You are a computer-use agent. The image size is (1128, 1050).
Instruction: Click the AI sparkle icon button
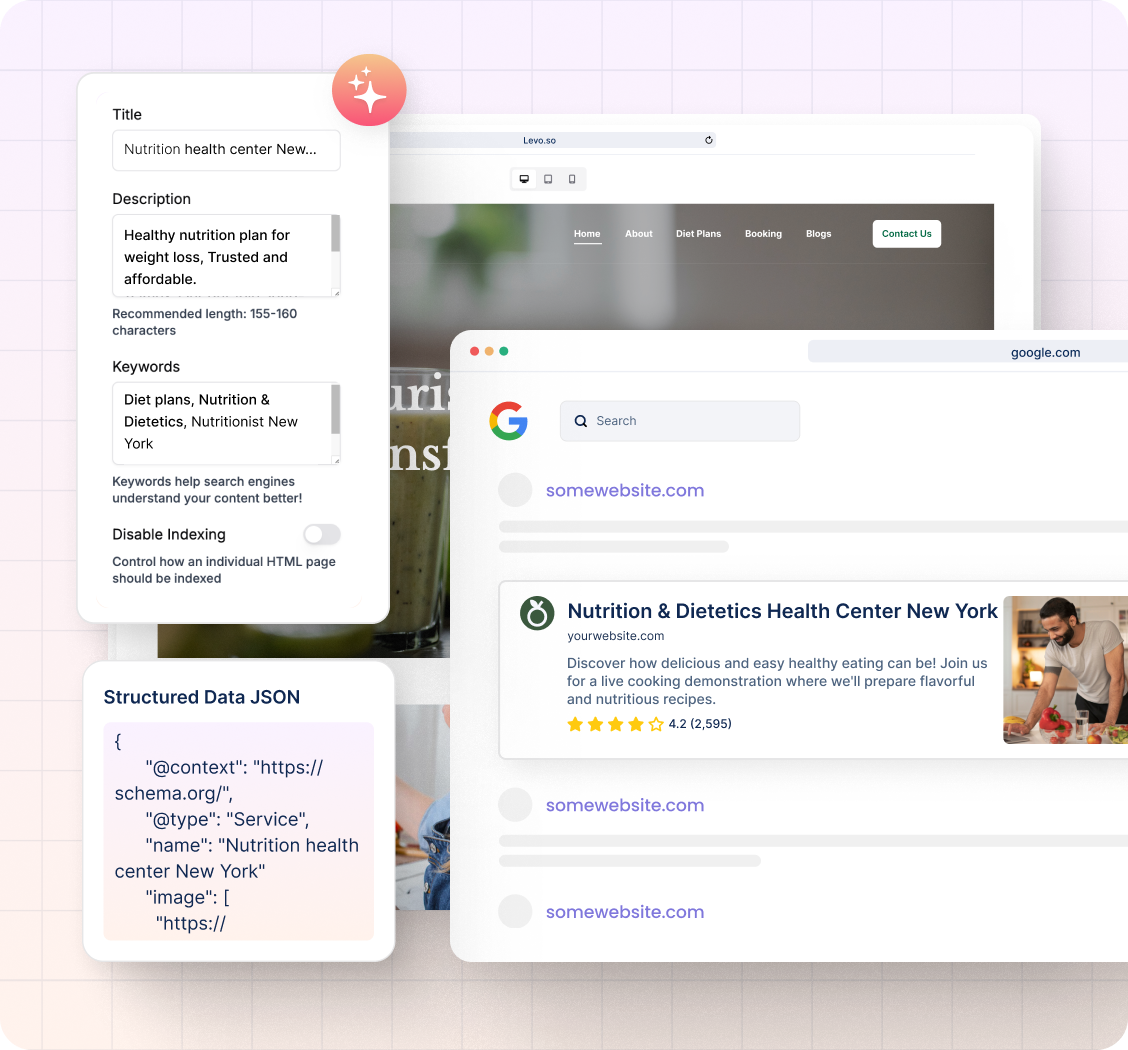(x=369, y=90)
